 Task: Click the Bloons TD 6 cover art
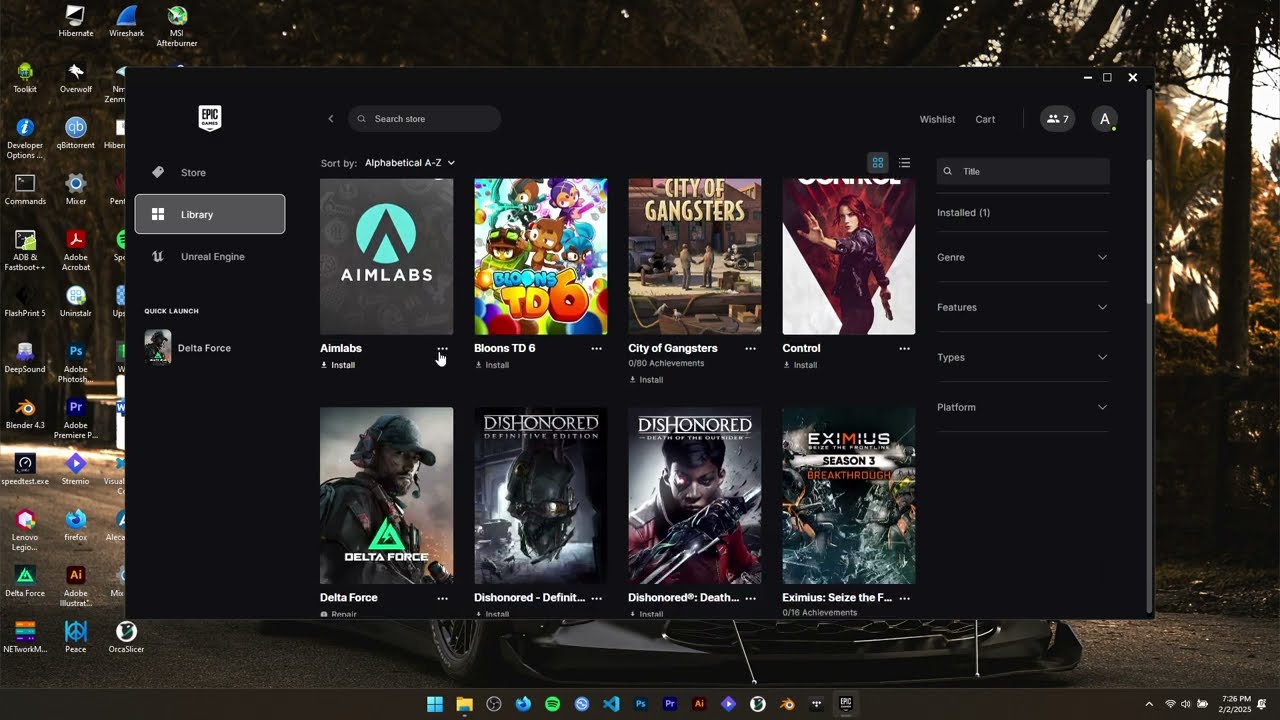(x=540, y=256)
